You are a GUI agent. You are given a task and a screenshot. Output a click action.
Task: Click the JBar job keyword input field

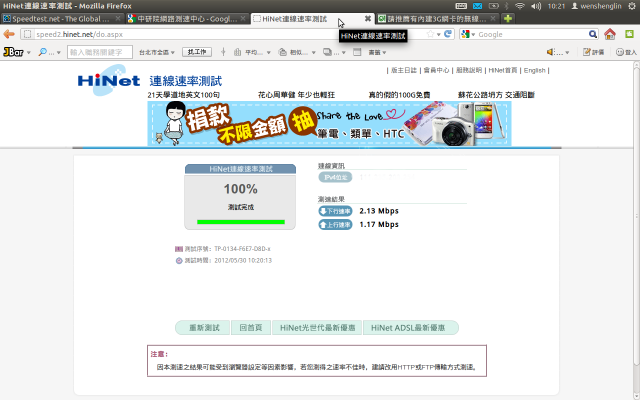point(100,52)
